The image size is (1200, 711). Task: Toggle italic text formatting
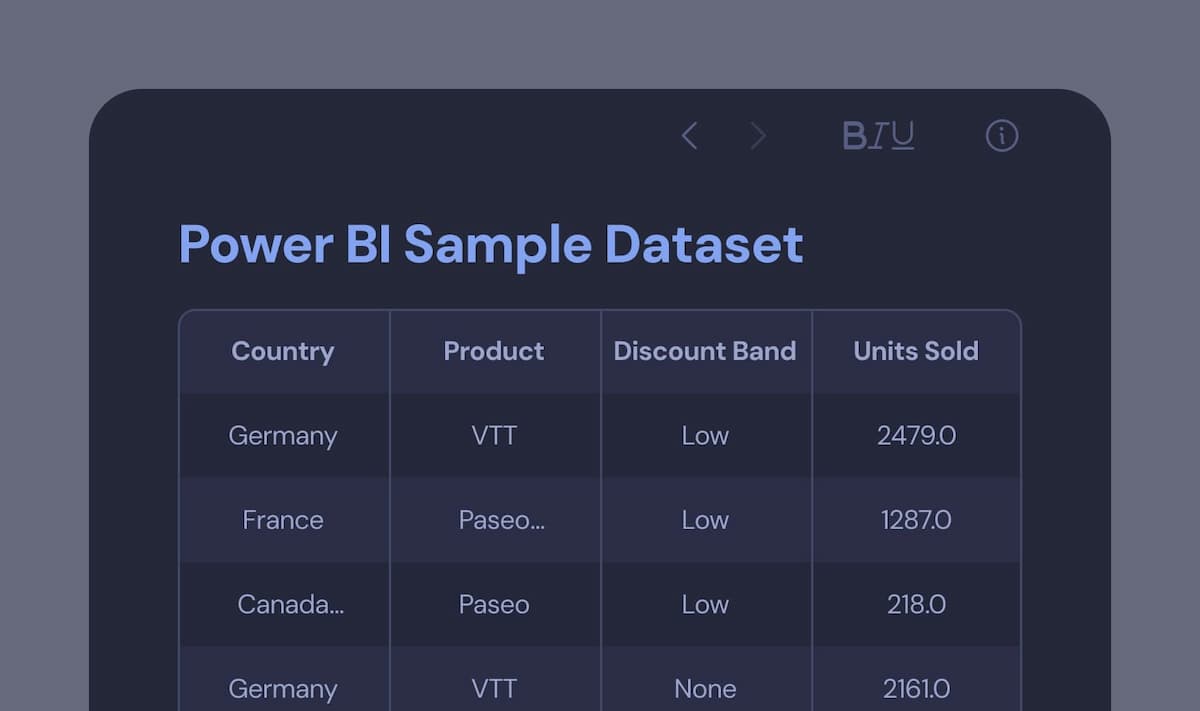tap(878, 136)
